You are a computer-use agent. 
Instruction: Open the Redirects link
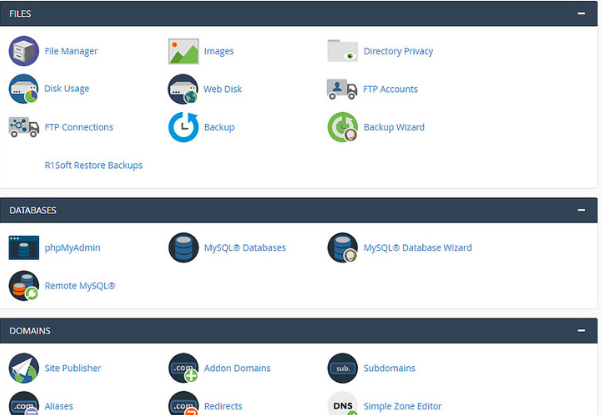(x=223, y=406)
